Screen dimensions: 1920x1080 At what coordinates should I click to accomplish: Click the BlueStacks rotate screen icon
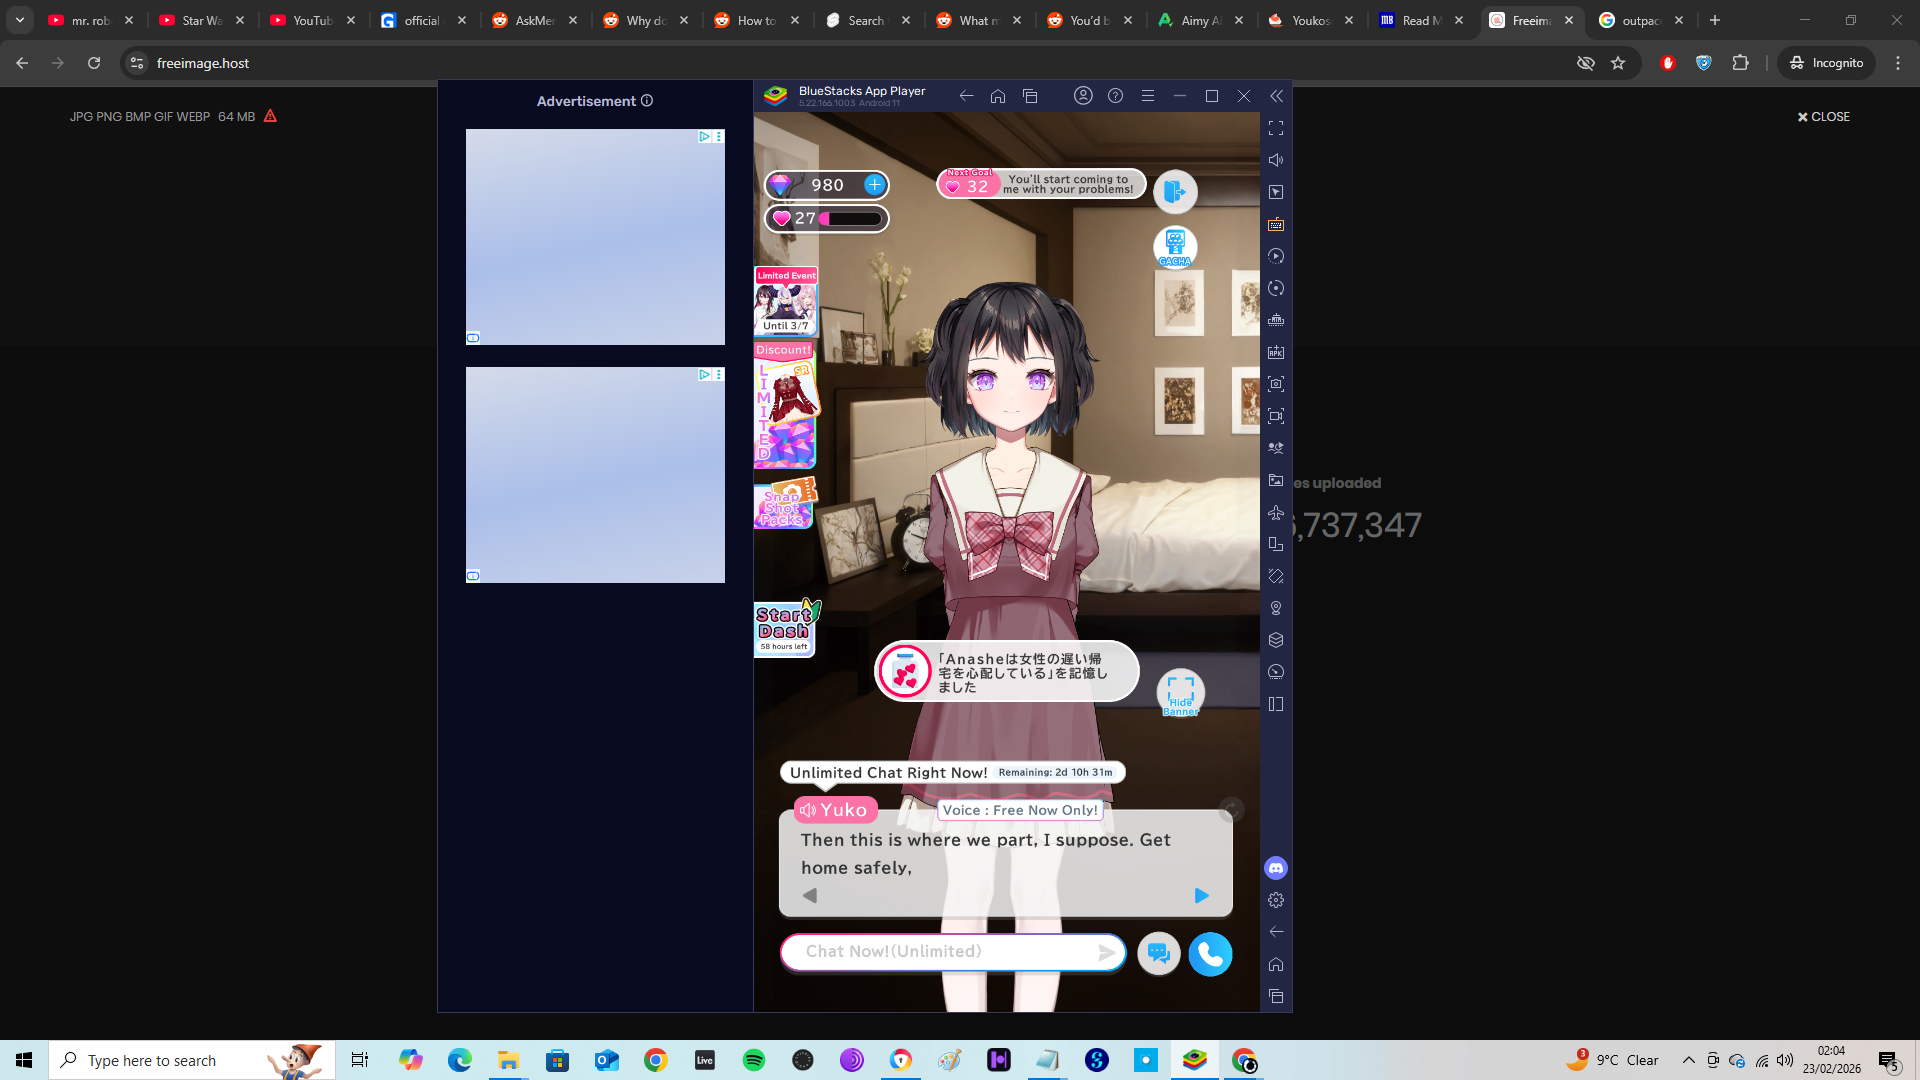pyautogui.click(x=1276, y=544)
